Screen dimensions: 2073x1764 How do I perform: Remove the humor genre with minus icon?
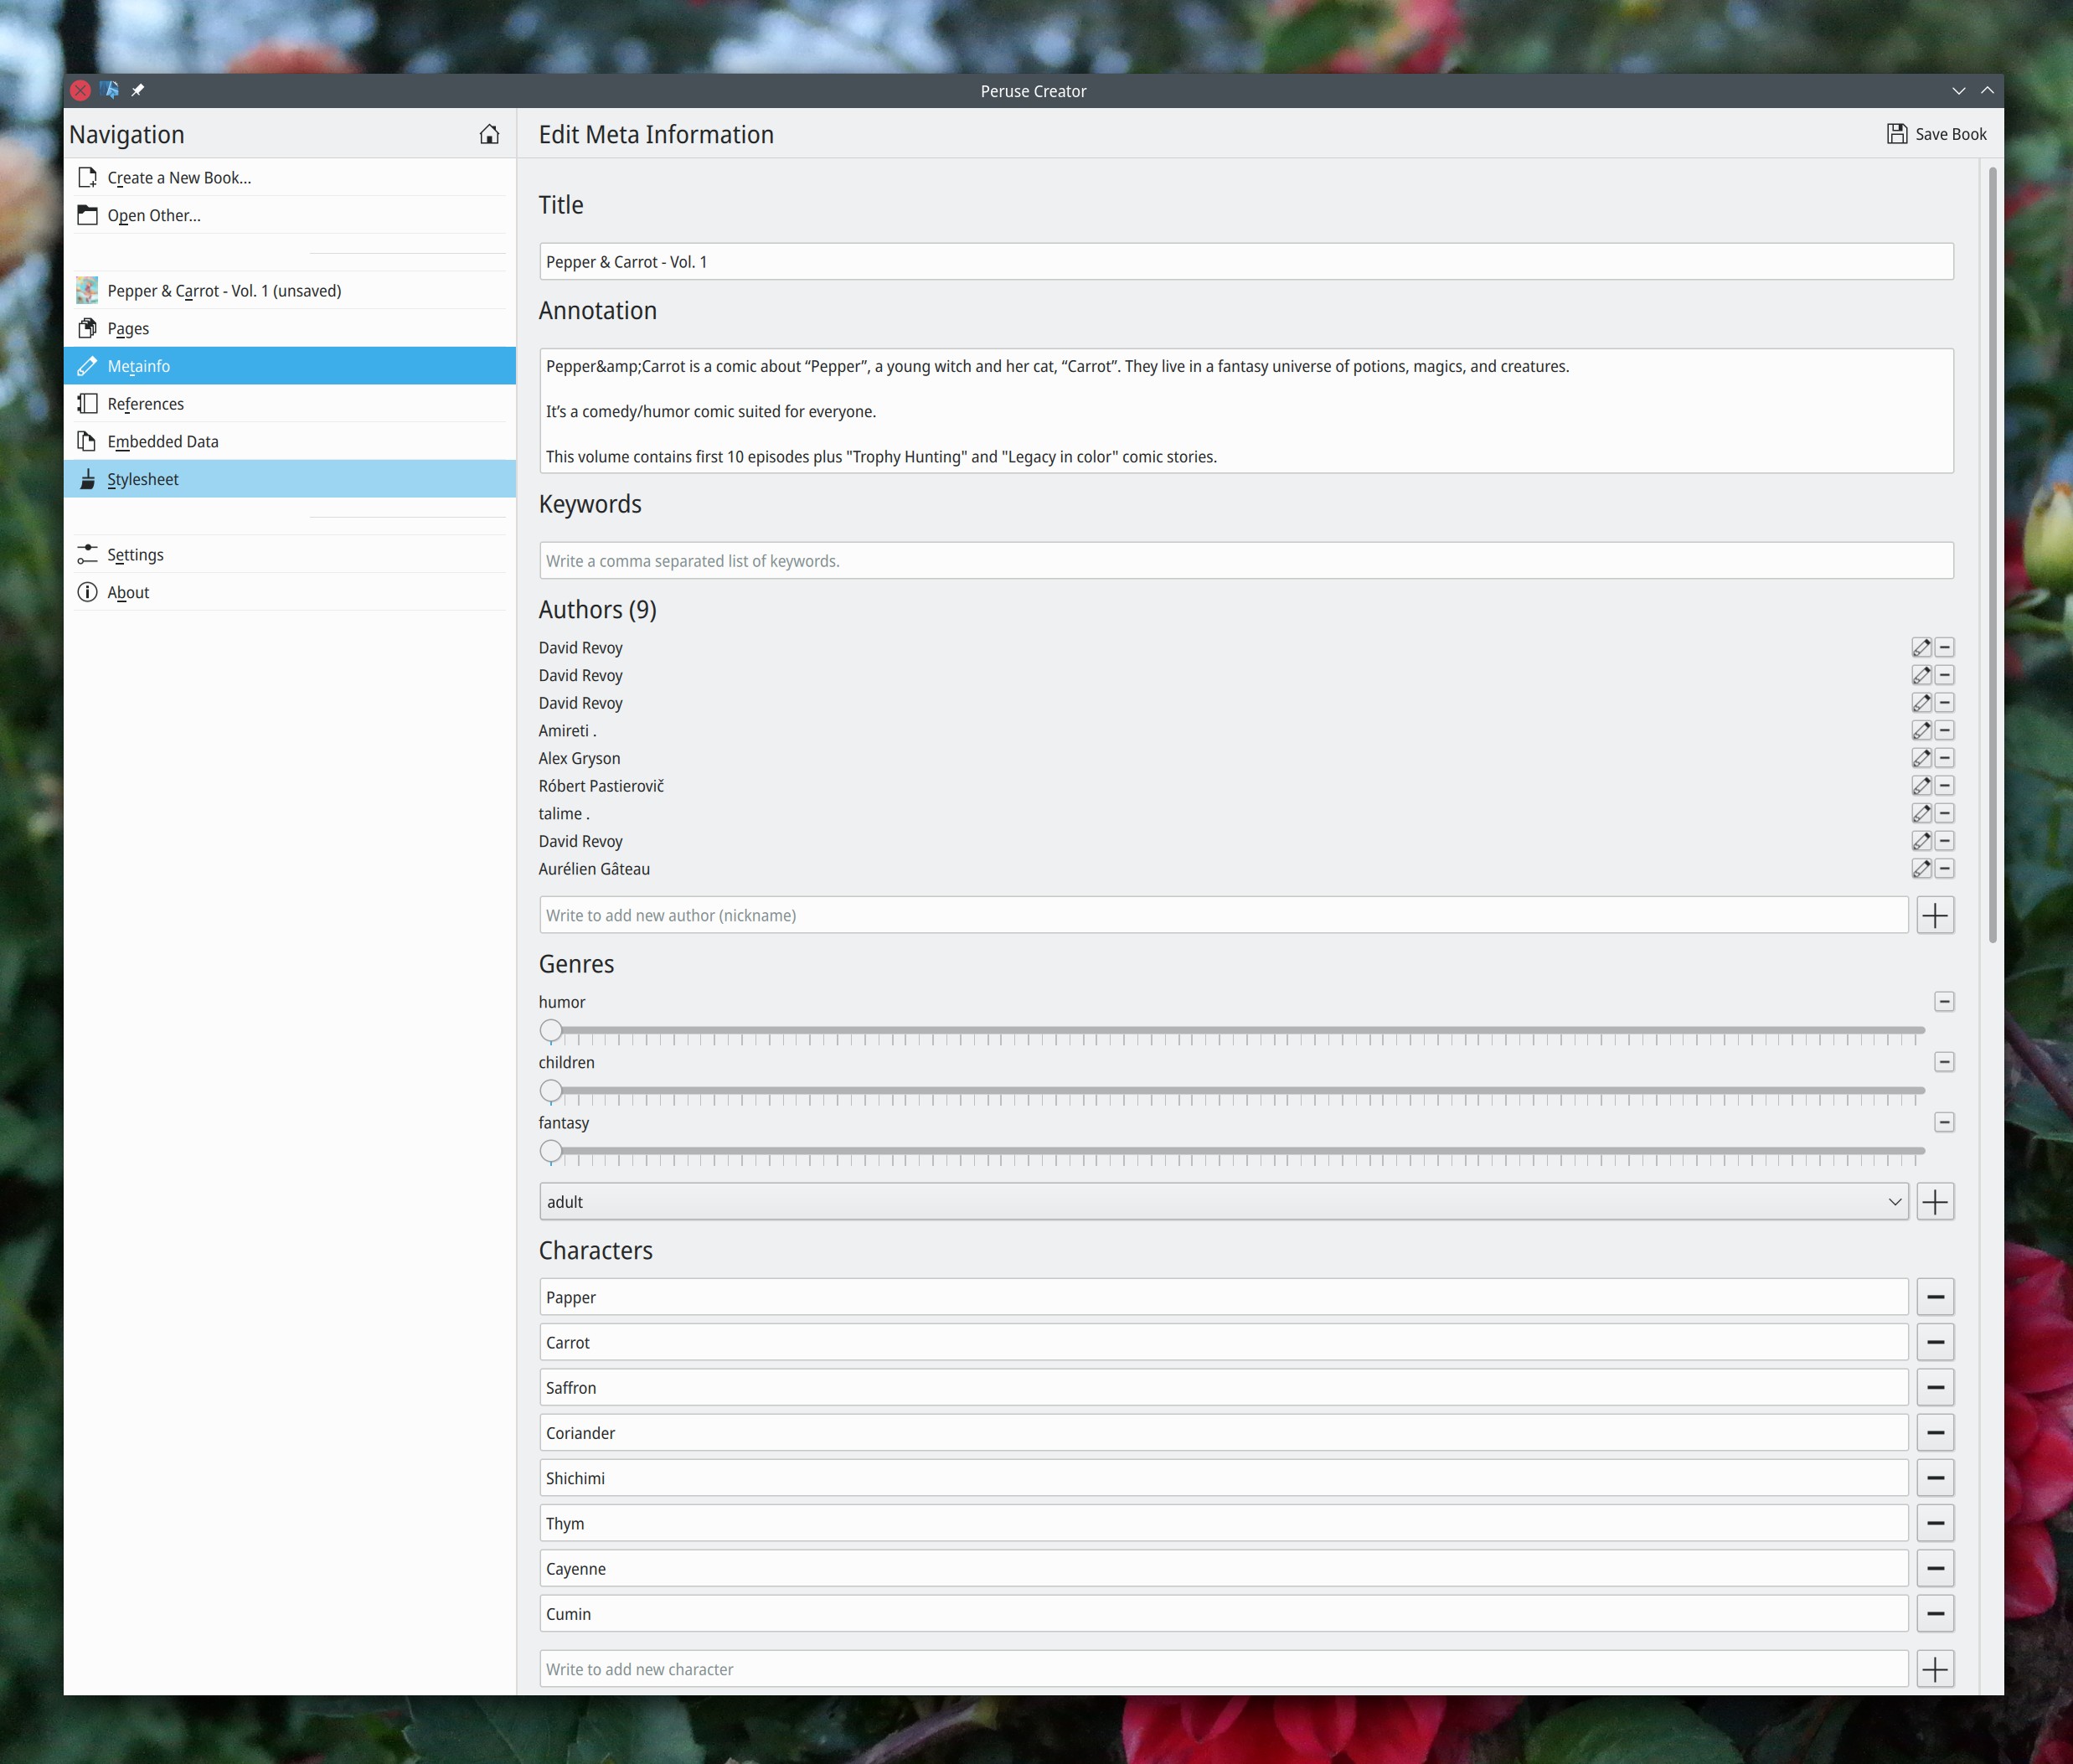tap(1944, 1002)
